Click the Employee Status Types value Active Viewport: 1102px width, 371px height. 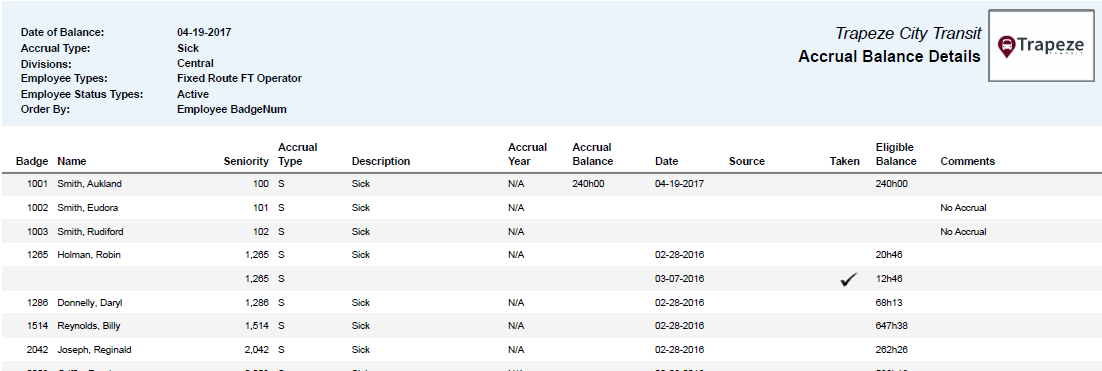tap(193, 94)
